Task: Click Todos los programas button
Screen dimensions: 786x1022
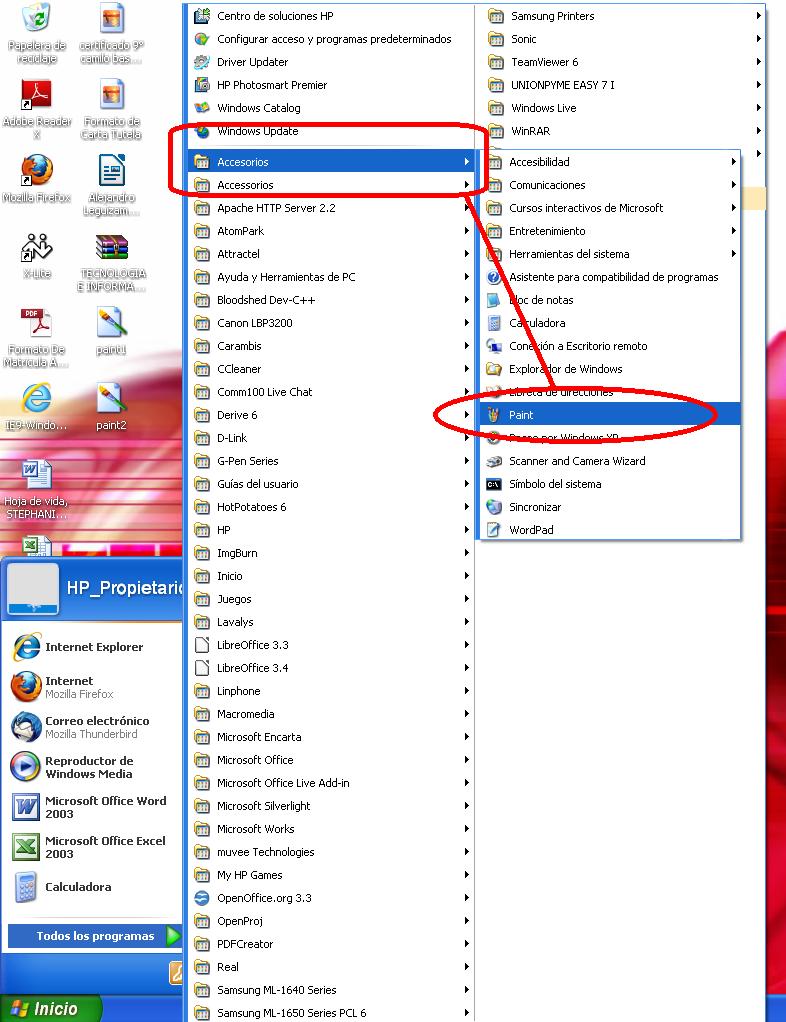Action: pyautogui.click(x=95, y=936)
